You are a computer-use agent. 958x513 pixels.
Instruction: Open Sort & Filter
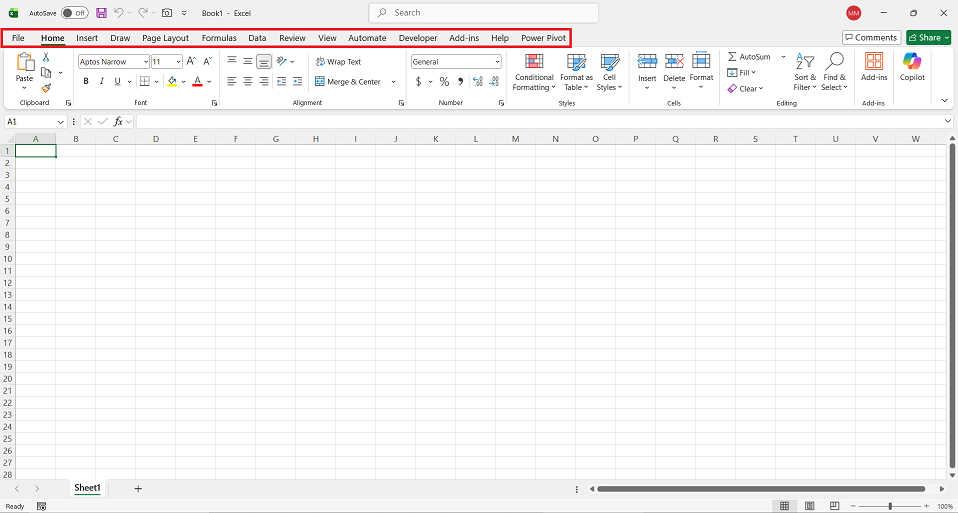coord(805,72)
